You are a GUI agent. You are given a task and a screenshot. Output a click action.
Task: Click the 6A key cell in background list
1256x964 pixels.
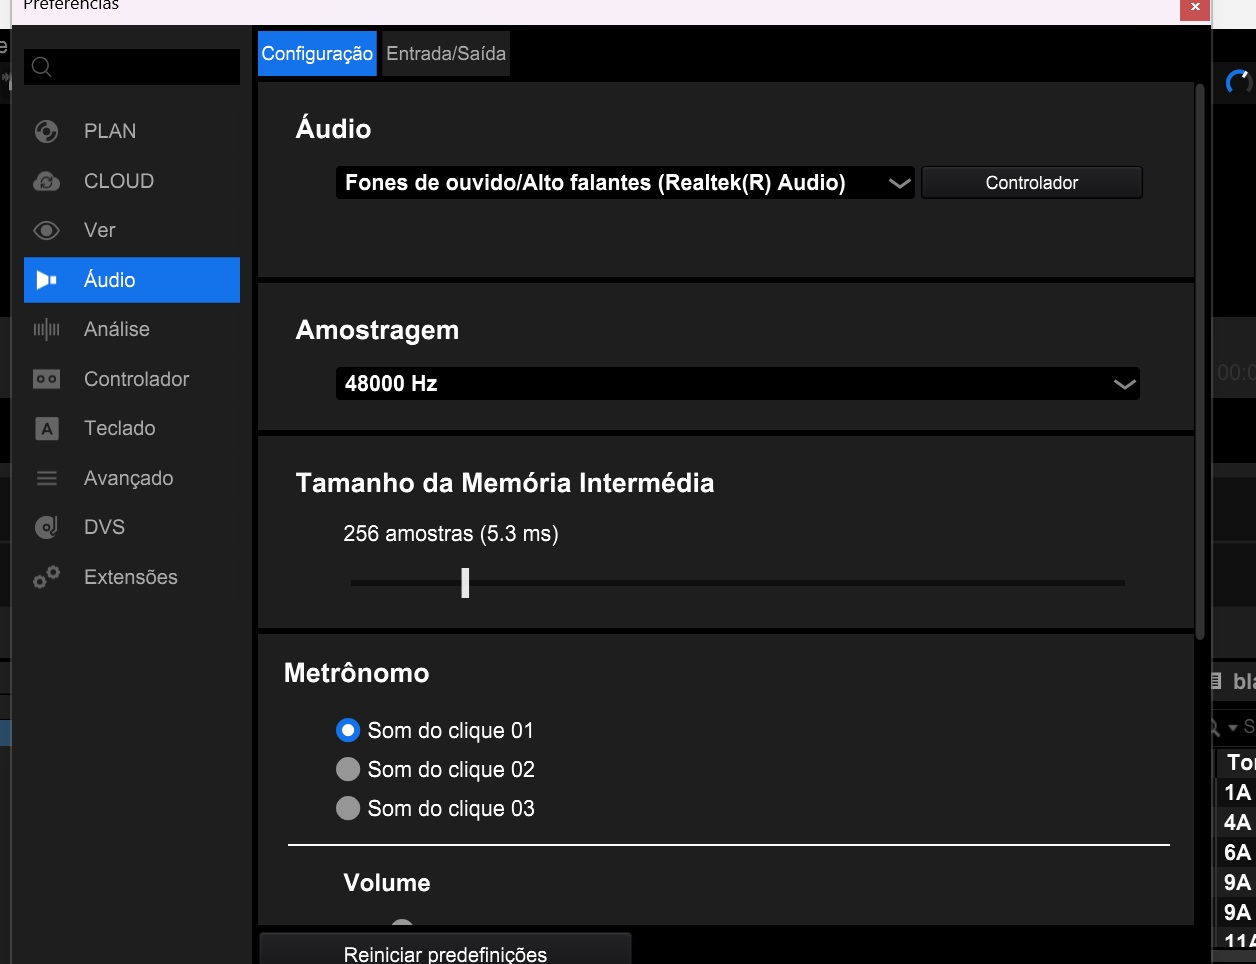tap(1237, 853)
